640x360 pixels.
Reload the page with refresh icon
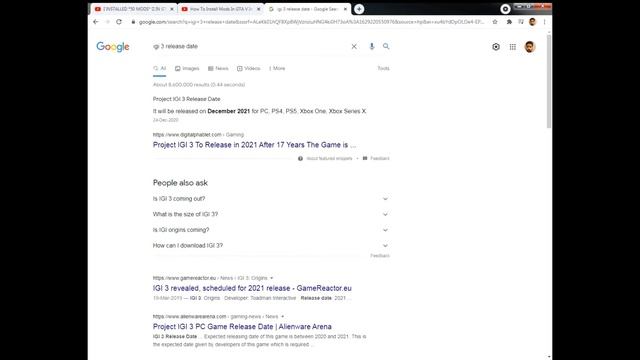[x=119, y=22]
